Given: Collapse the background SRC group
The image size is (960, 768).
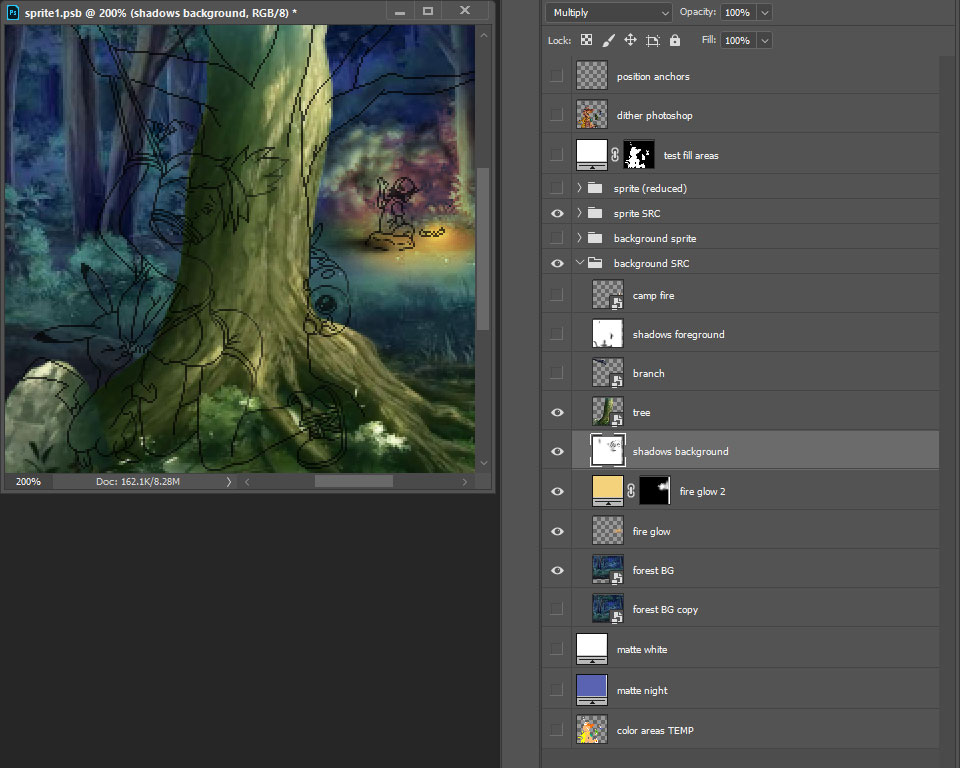Looking at the screenshot, I should (x=580, y=263).
